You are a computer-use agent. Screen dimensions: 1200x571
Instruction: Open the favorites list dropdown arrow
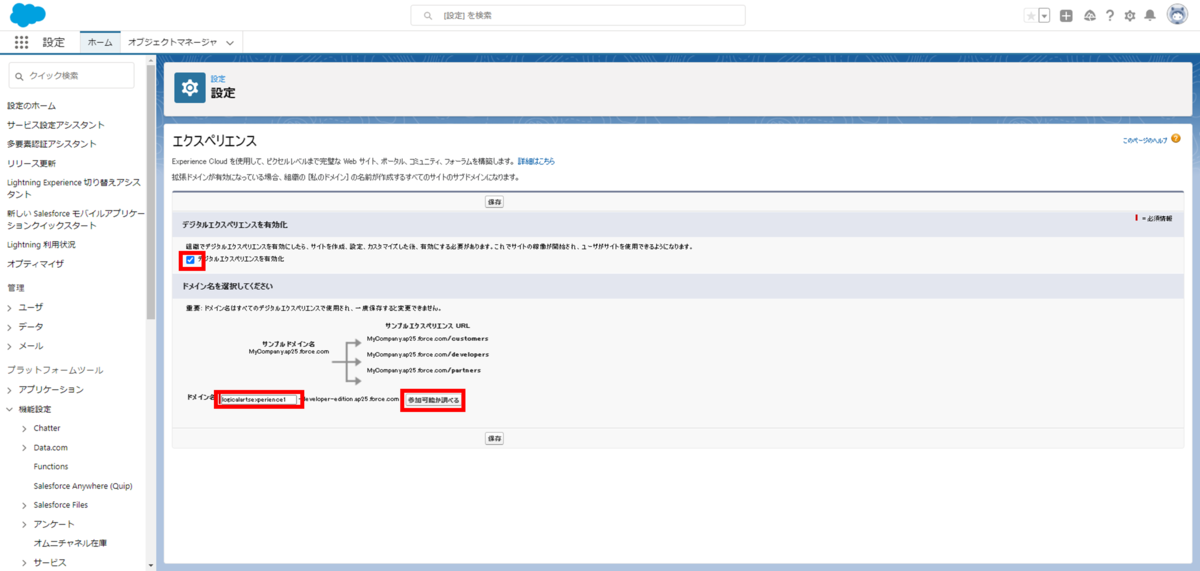(1044, 16)
